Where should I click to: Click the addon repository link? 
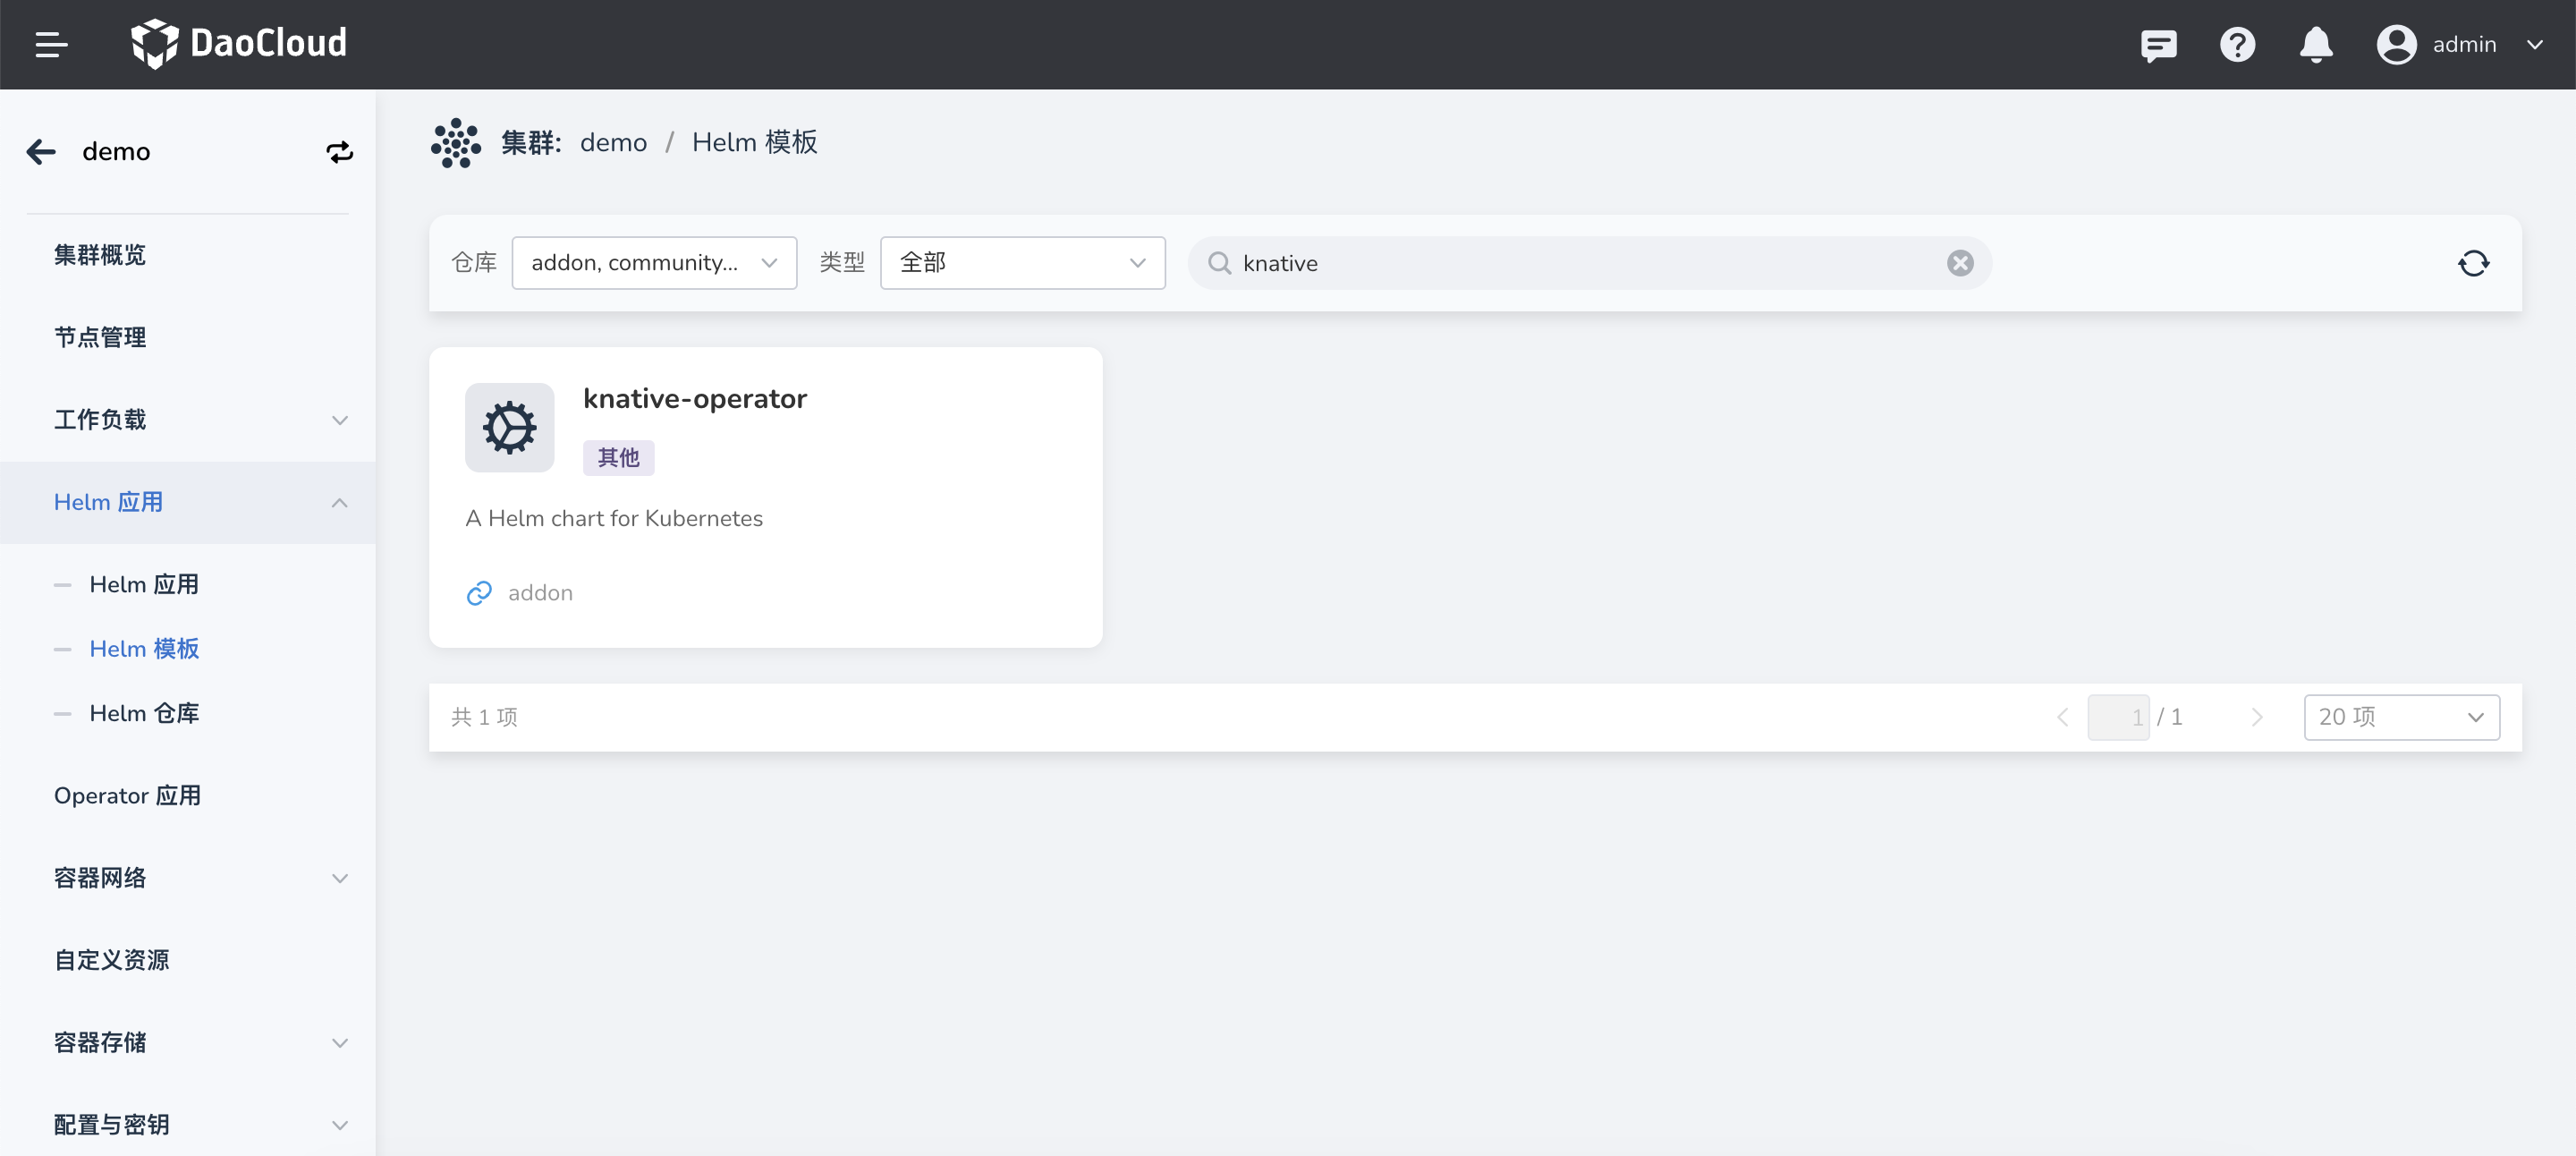(539, 593)
